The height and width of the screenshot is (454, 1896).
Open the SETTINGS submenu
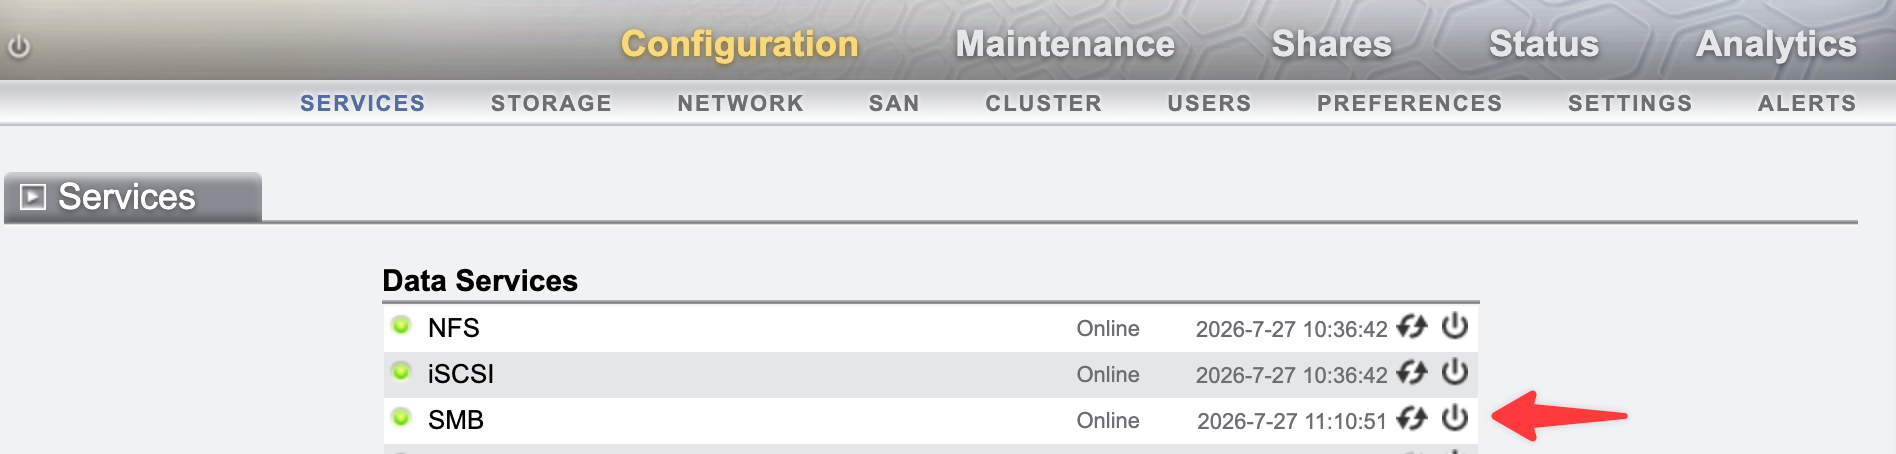click(1630, 103)
